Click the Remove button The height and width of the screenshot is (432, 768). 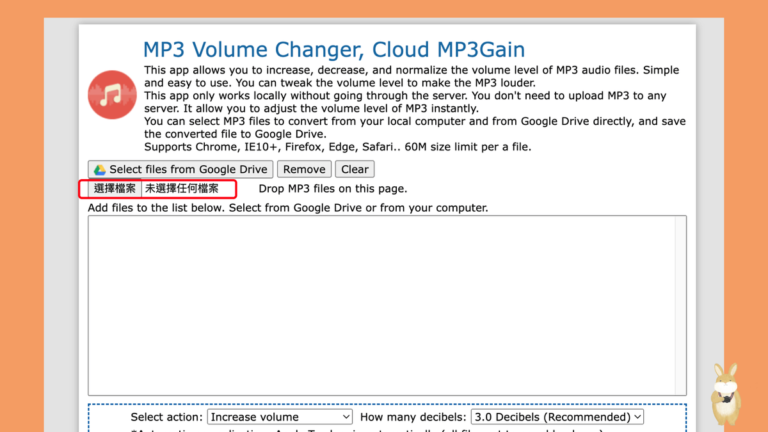(304, 169)
